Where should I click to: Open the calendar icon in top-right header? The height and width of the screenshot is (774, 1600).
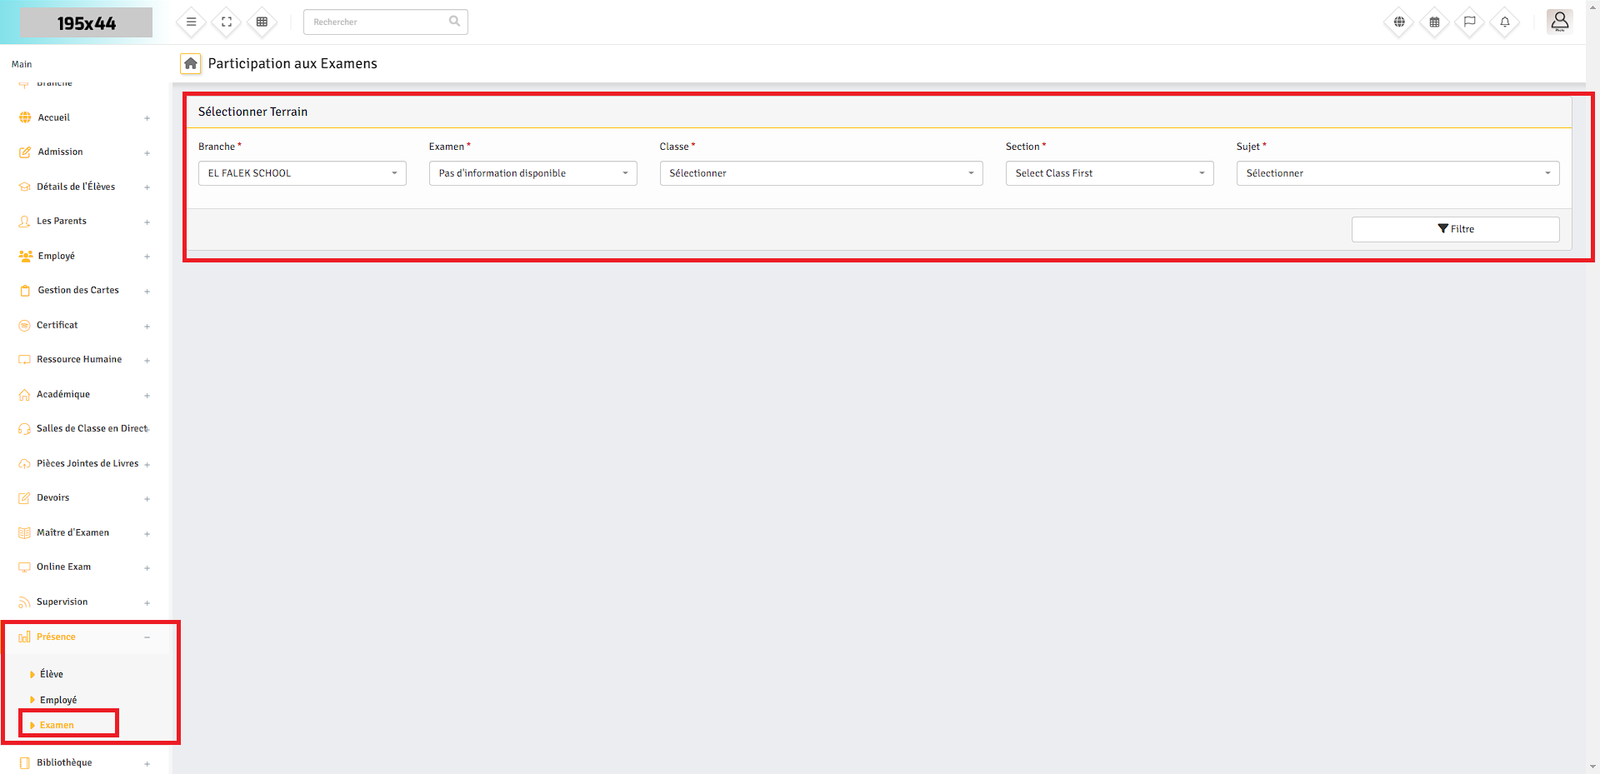pos(1434,22)
